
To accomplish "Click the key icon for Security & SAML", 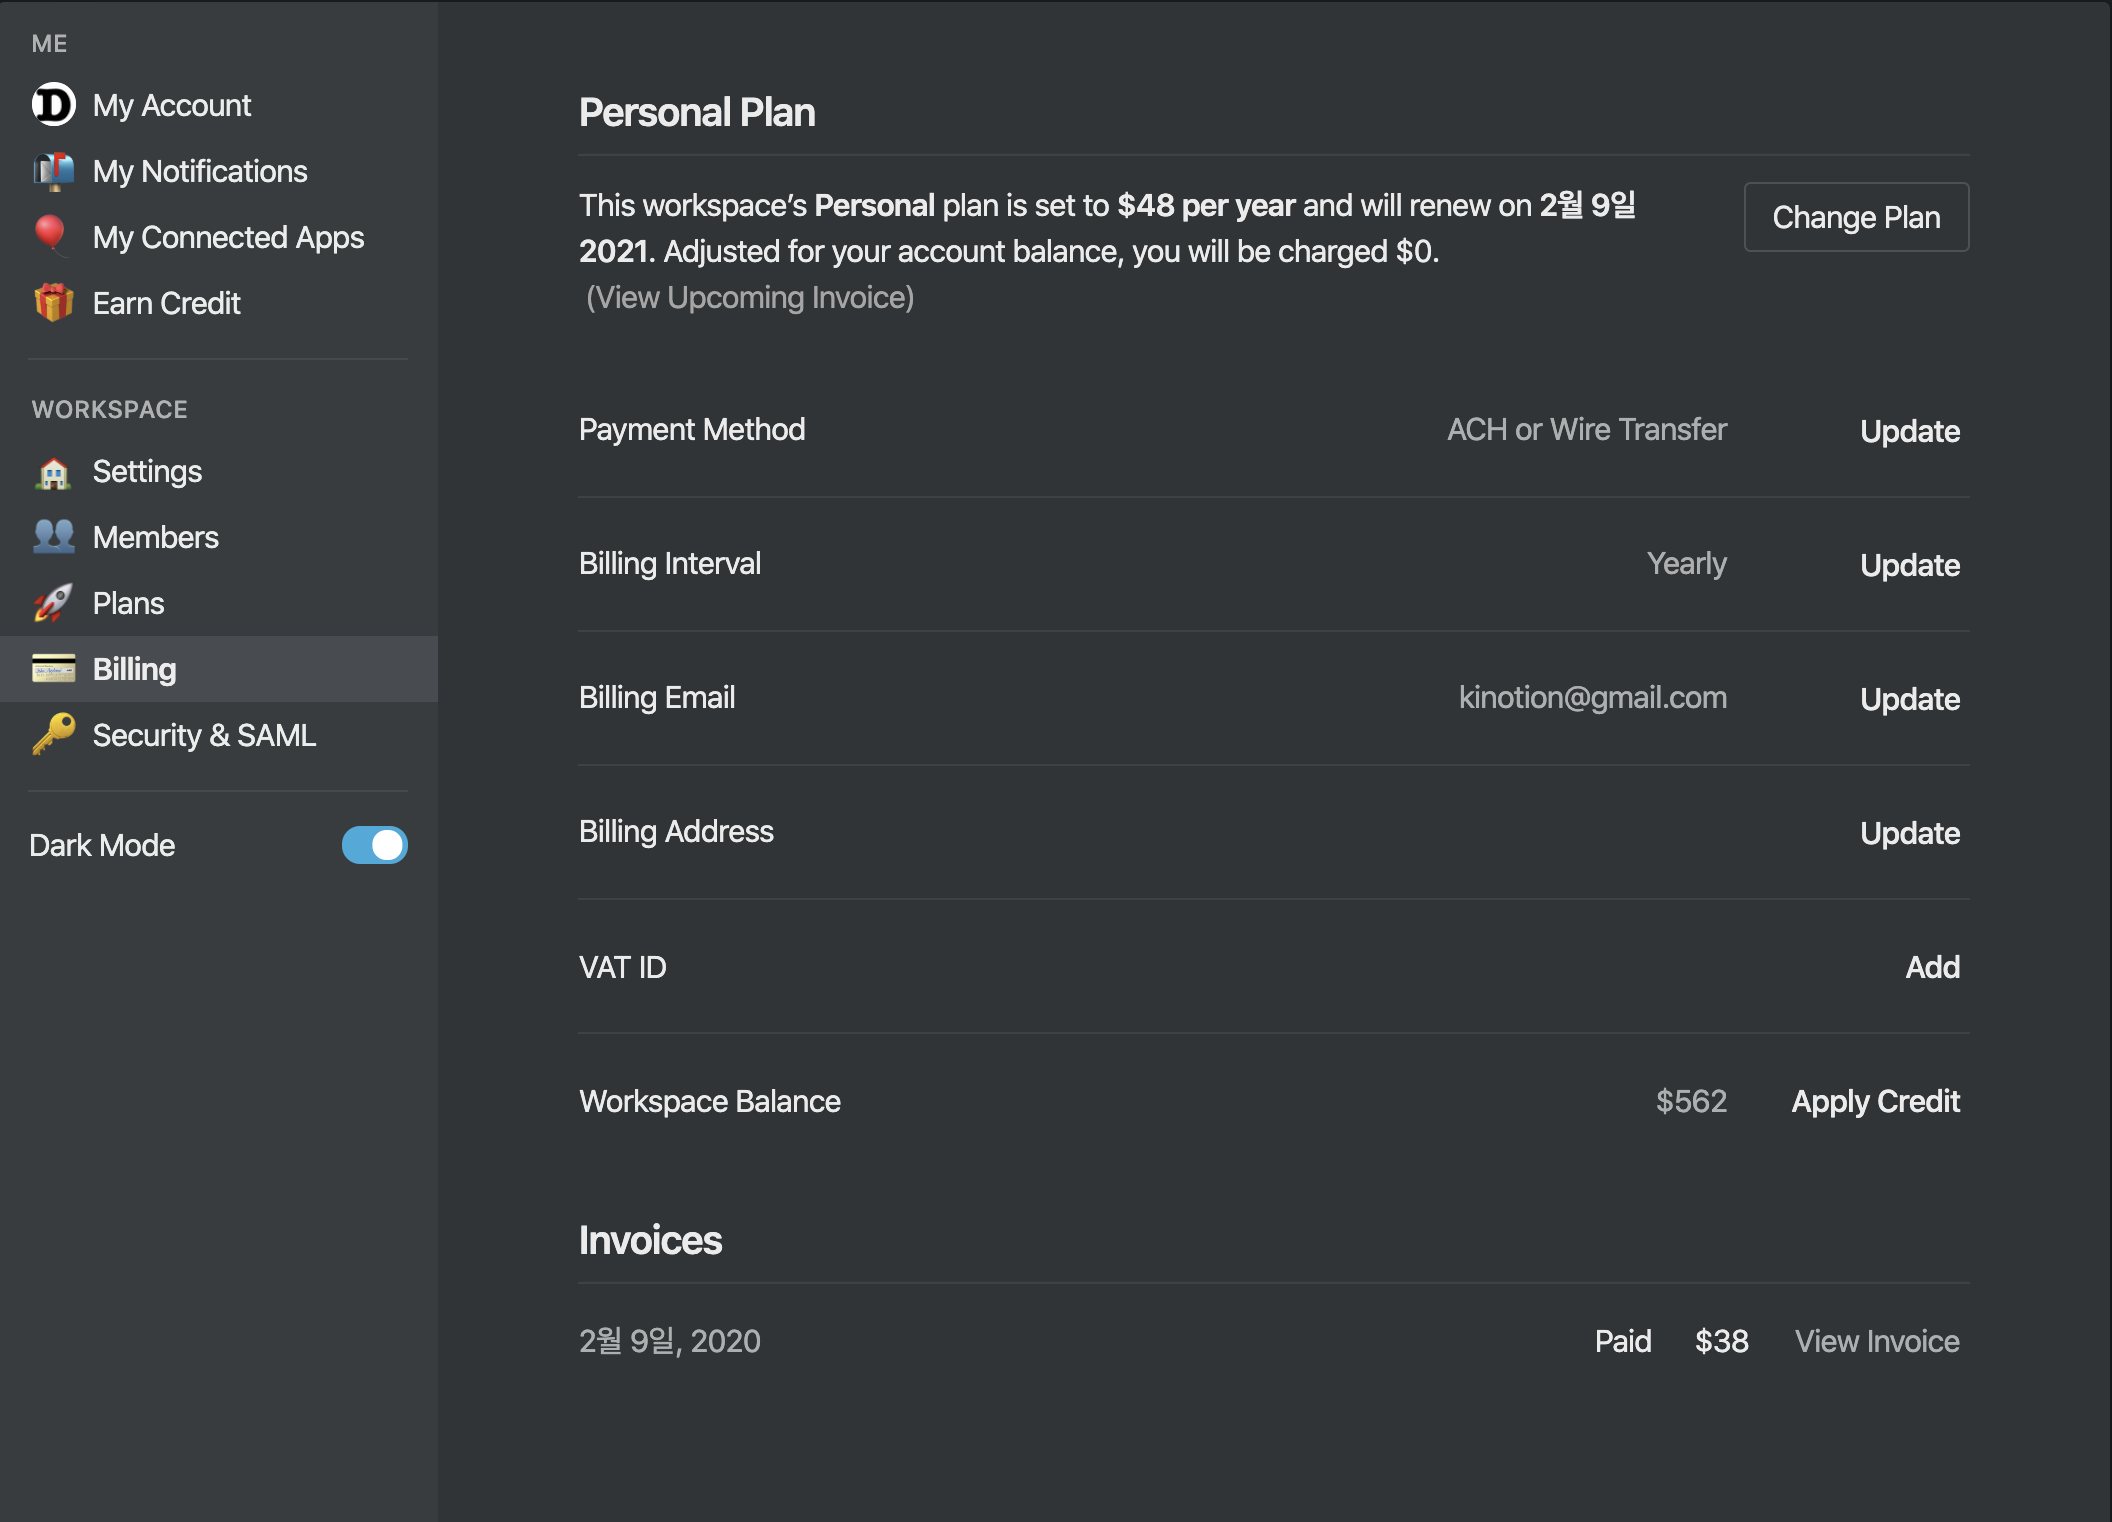I will 53,734.
